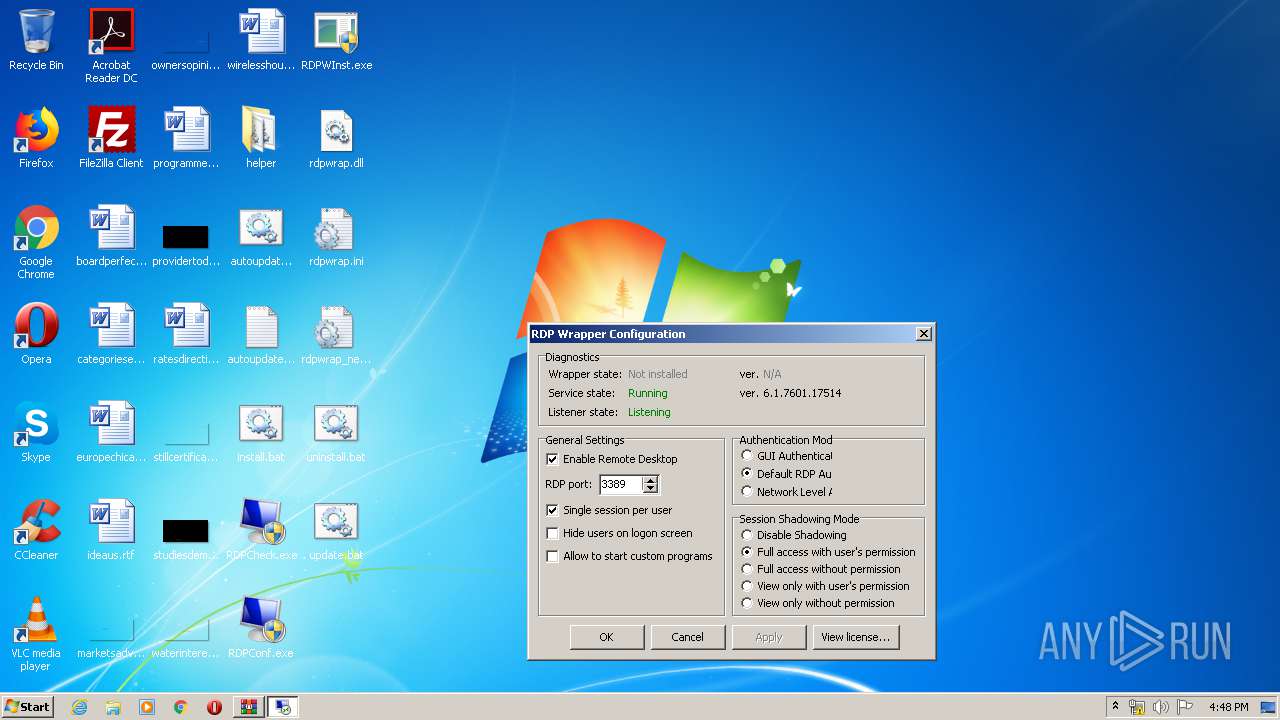Open ratesdirecti... Word document
Image resolution: width=1280 pixels, height=720 pixels.
[186, 334]
